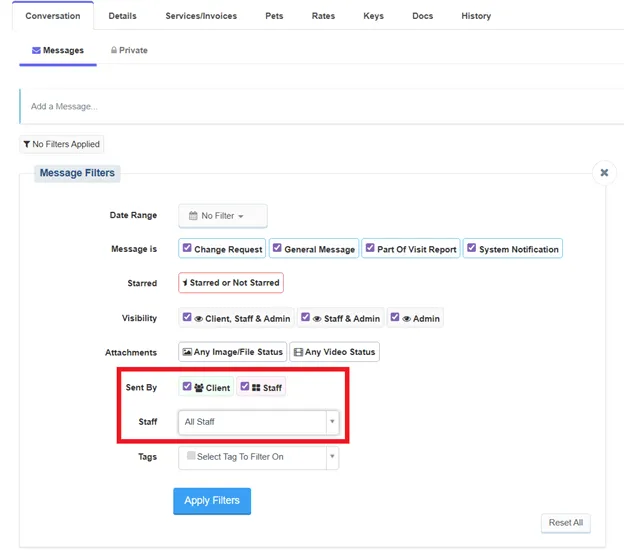Click the image icon in Any Image/File Status

click(x=187, y=352)
